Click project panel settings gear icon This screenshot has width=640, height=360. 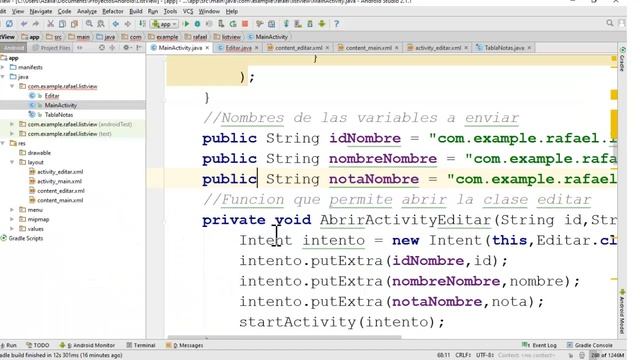126,48
